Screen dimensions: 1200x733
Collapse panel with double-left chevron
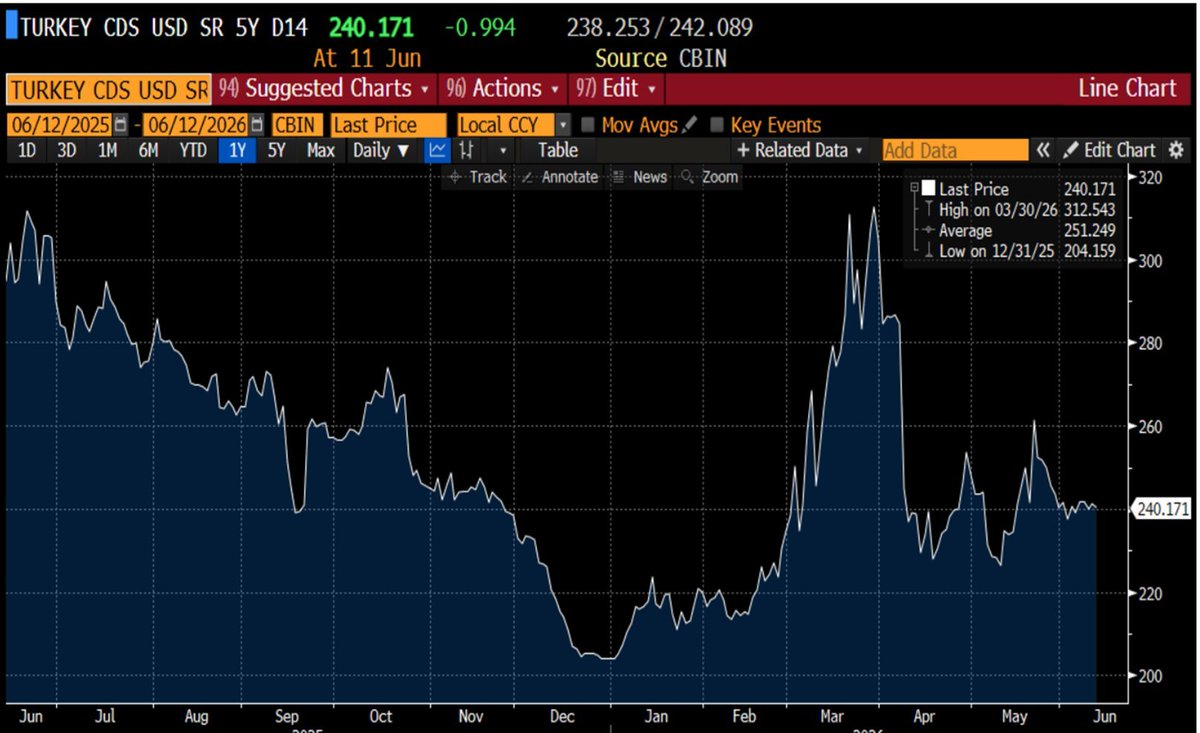1043,150
